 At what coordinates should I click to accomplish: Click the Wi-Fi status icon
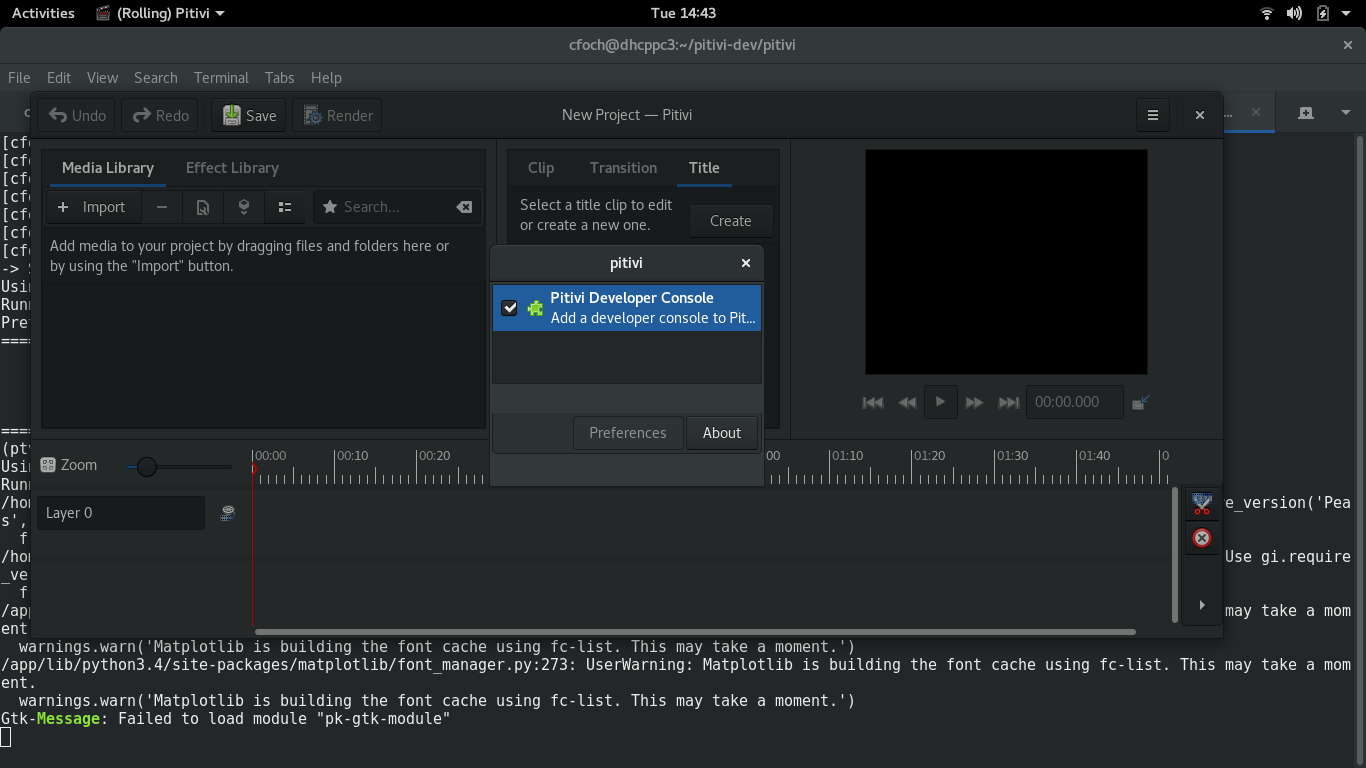coord(1267,13)
